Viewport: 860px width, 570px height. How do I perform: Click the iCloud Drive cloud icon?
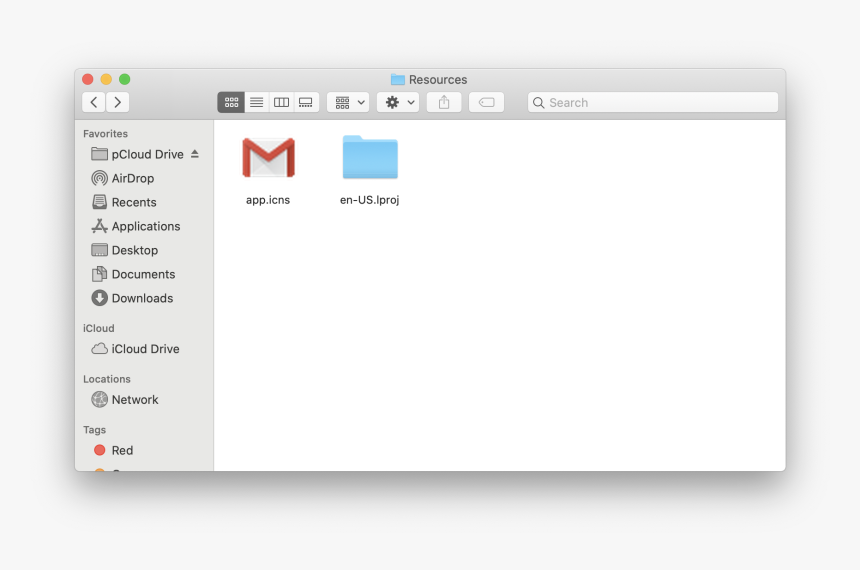pyautogui.click(x=99, y=349)
